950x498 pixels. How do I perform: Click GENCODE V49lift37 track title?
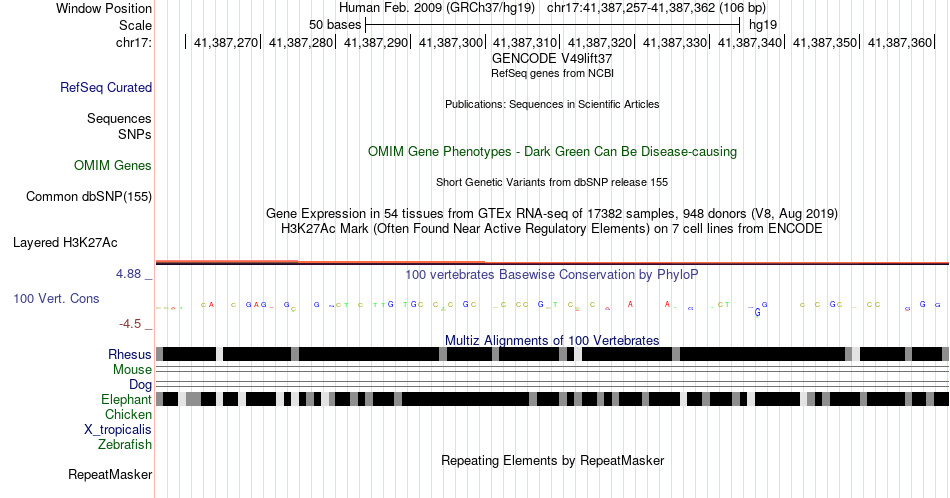pyautogui.click(x=552, y=59)
